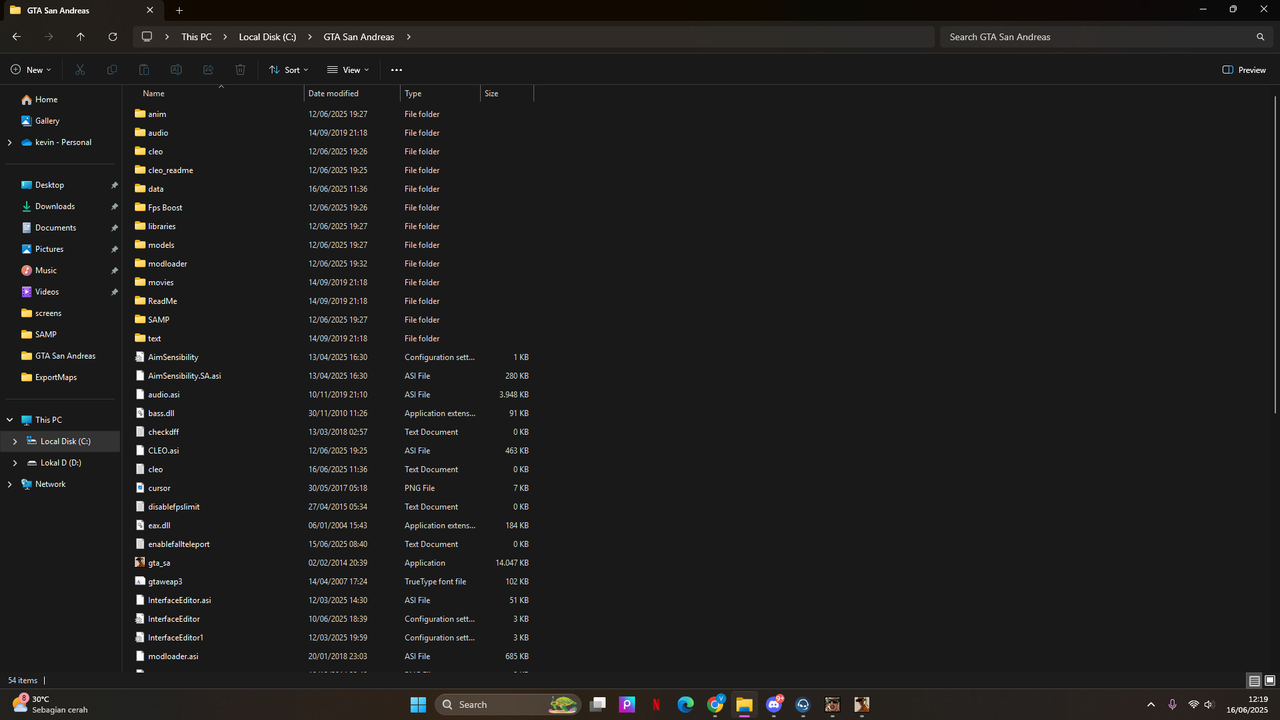The height and width of the screenshot is (720, 1280).
Task: Show hidden system tray icons
Action: tap(1151, 704)
